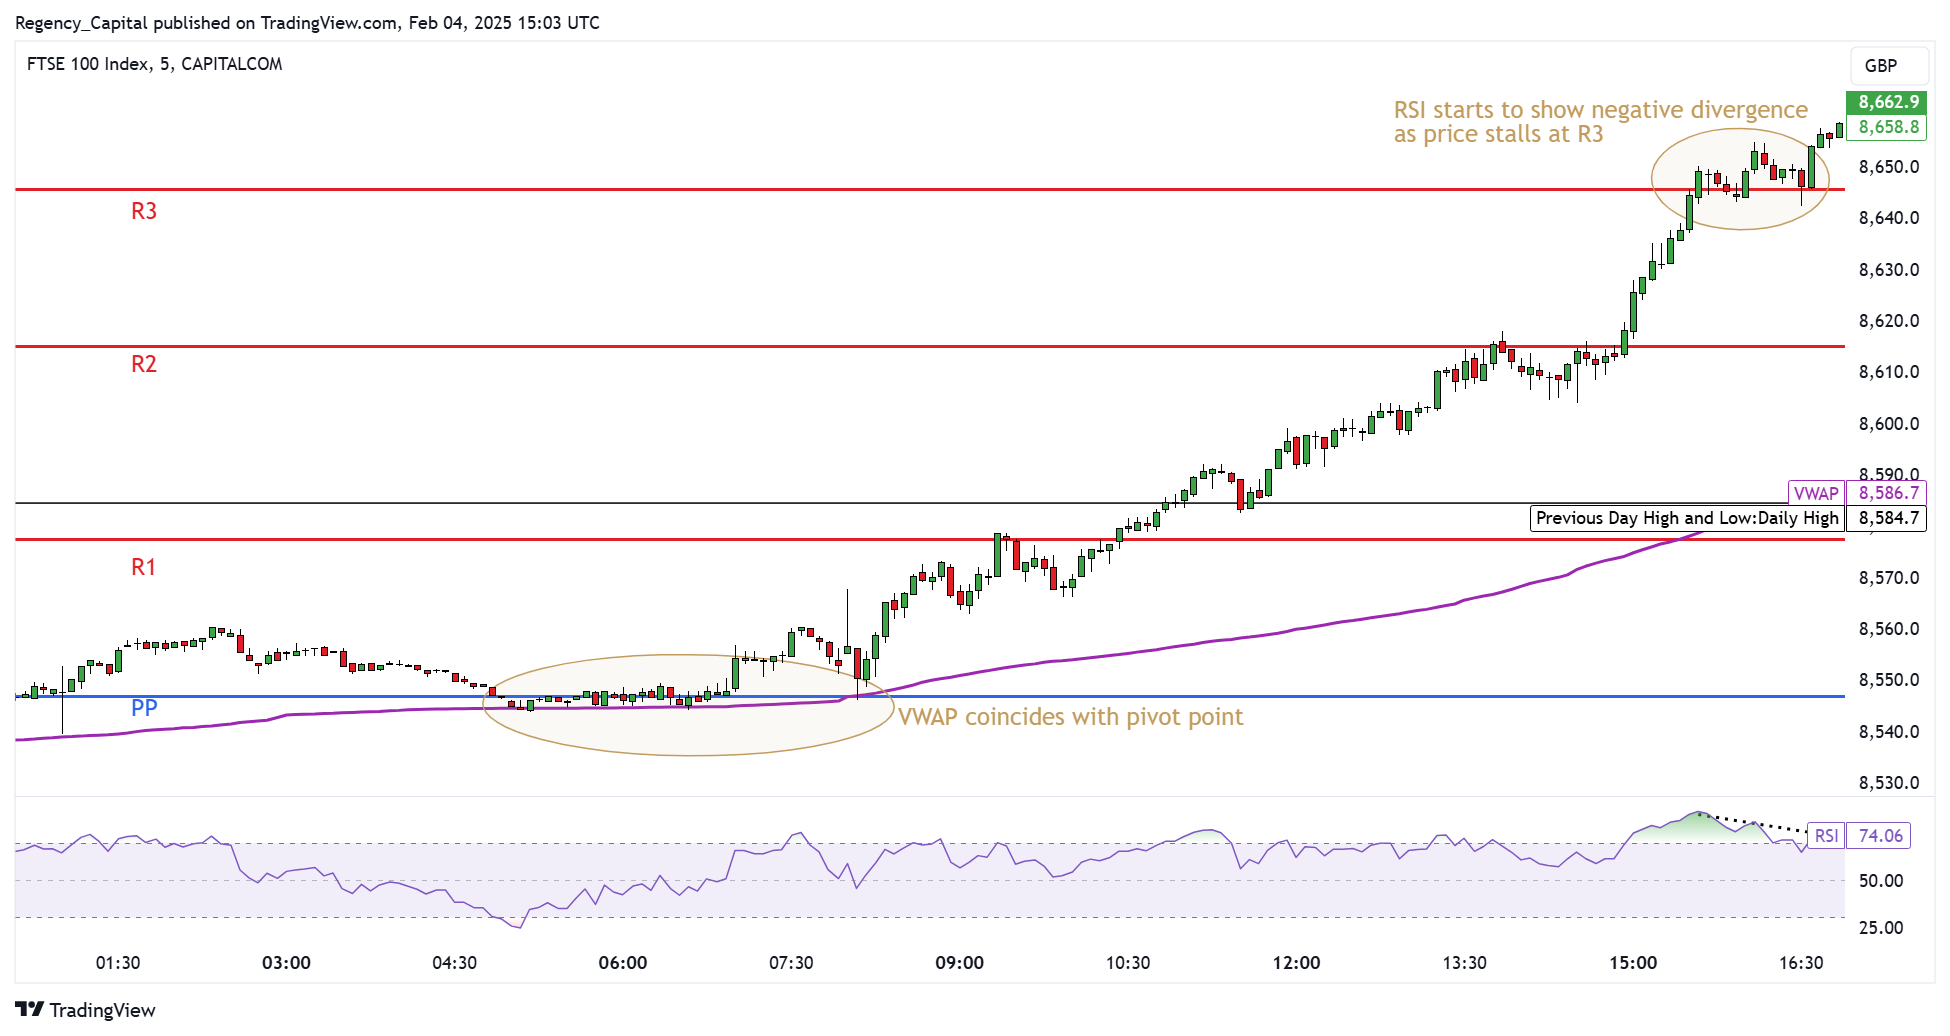
Task: Click the red R3 pivot label
Action: (144, 211)
